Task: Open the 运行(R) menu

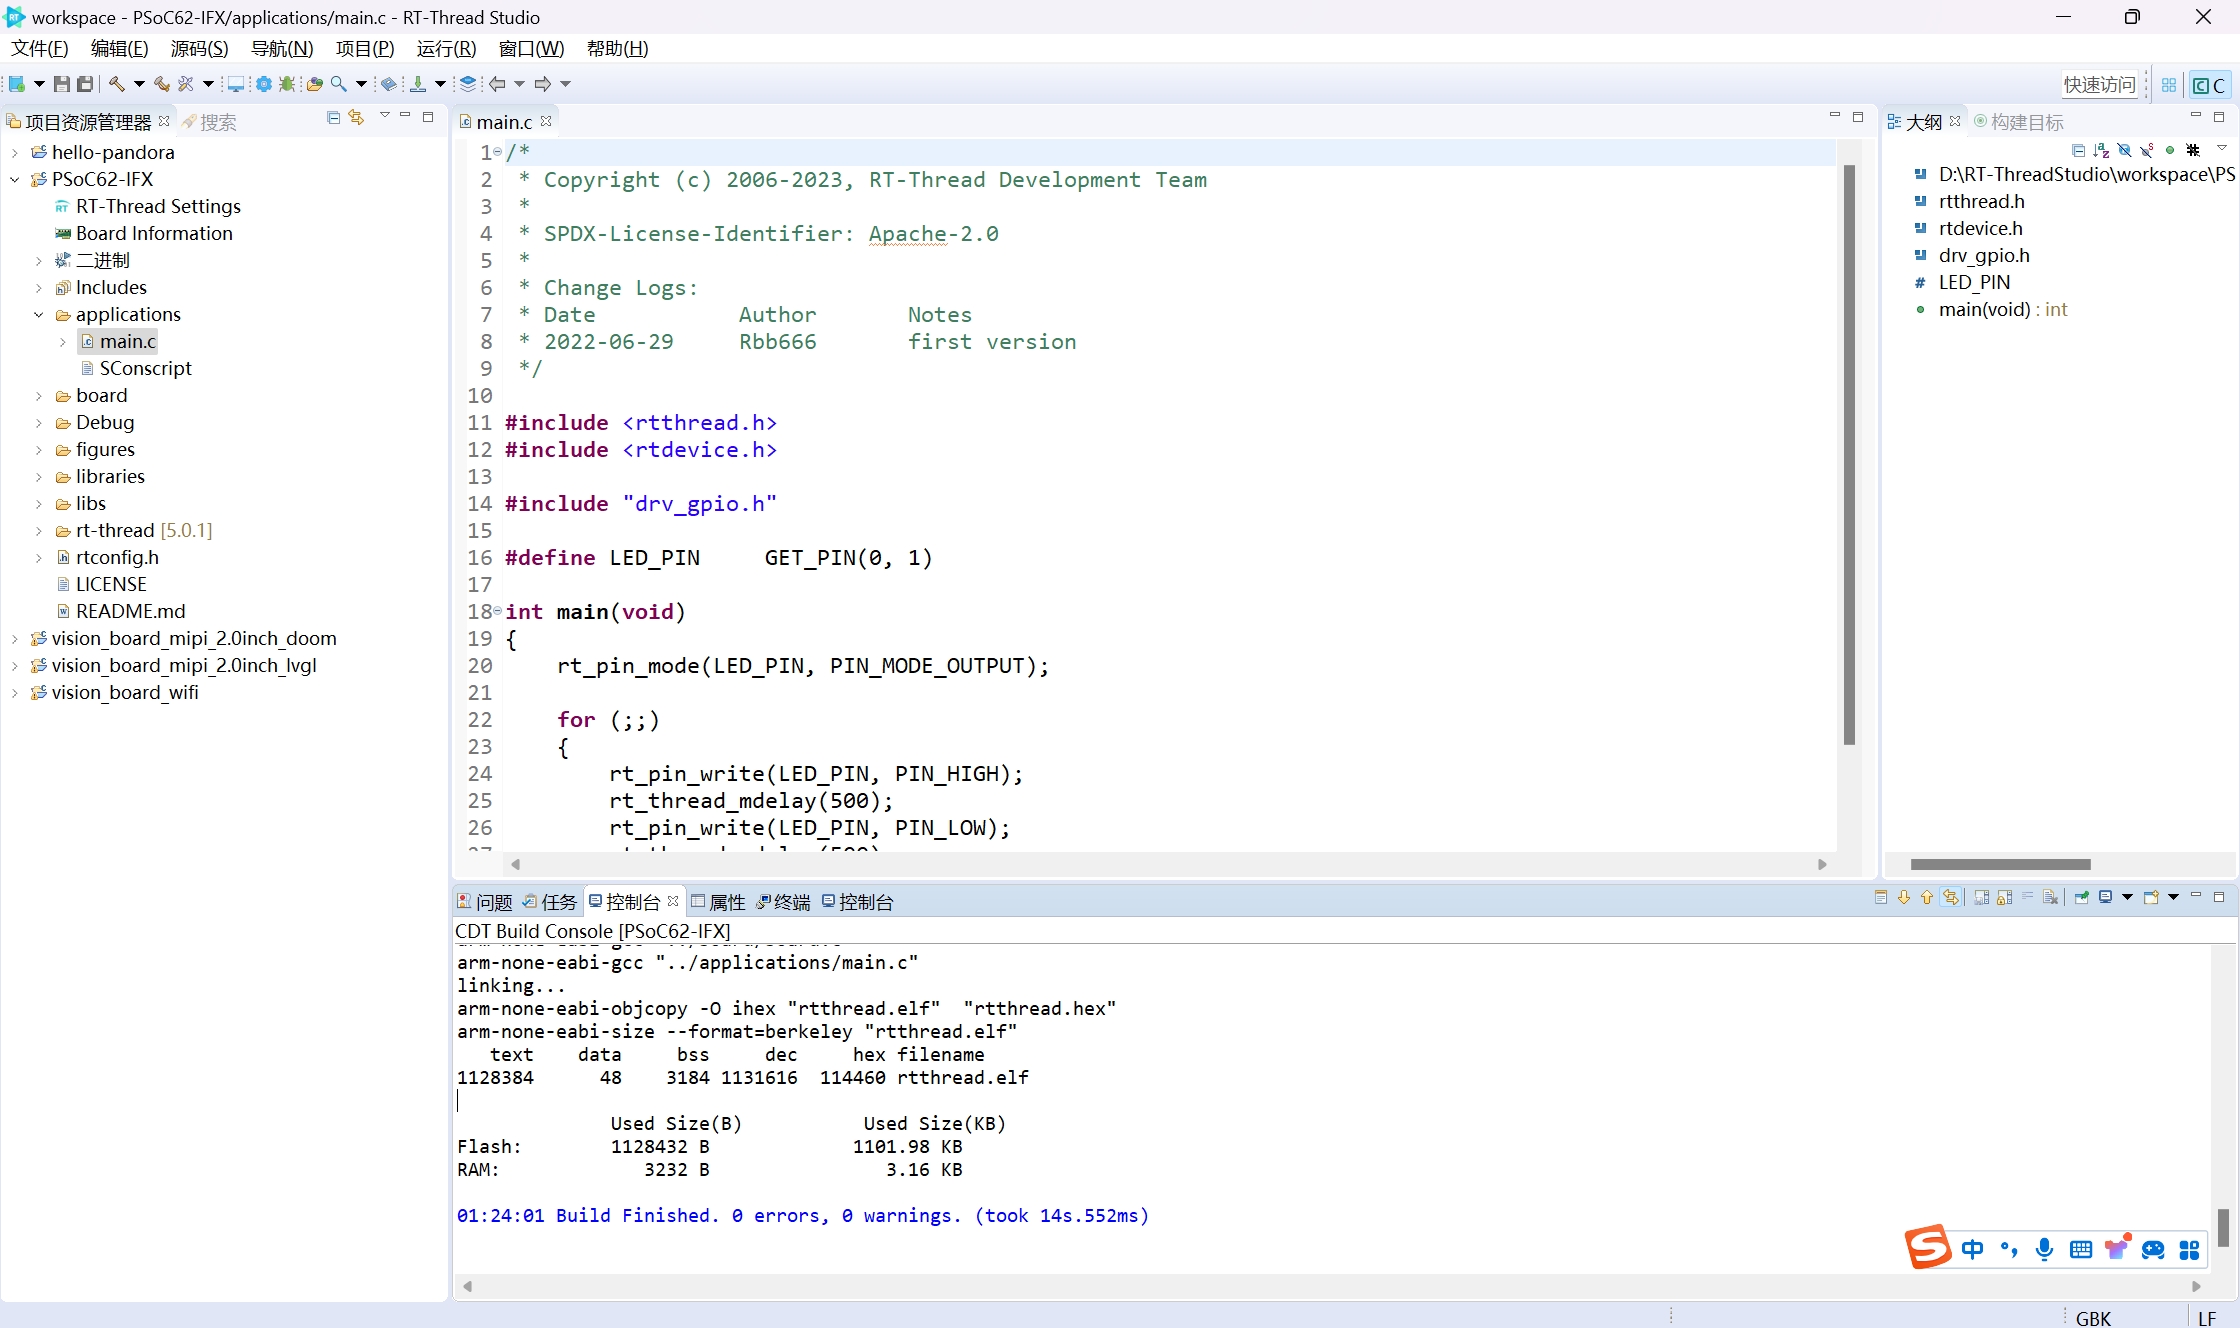Action: point(446,49)
